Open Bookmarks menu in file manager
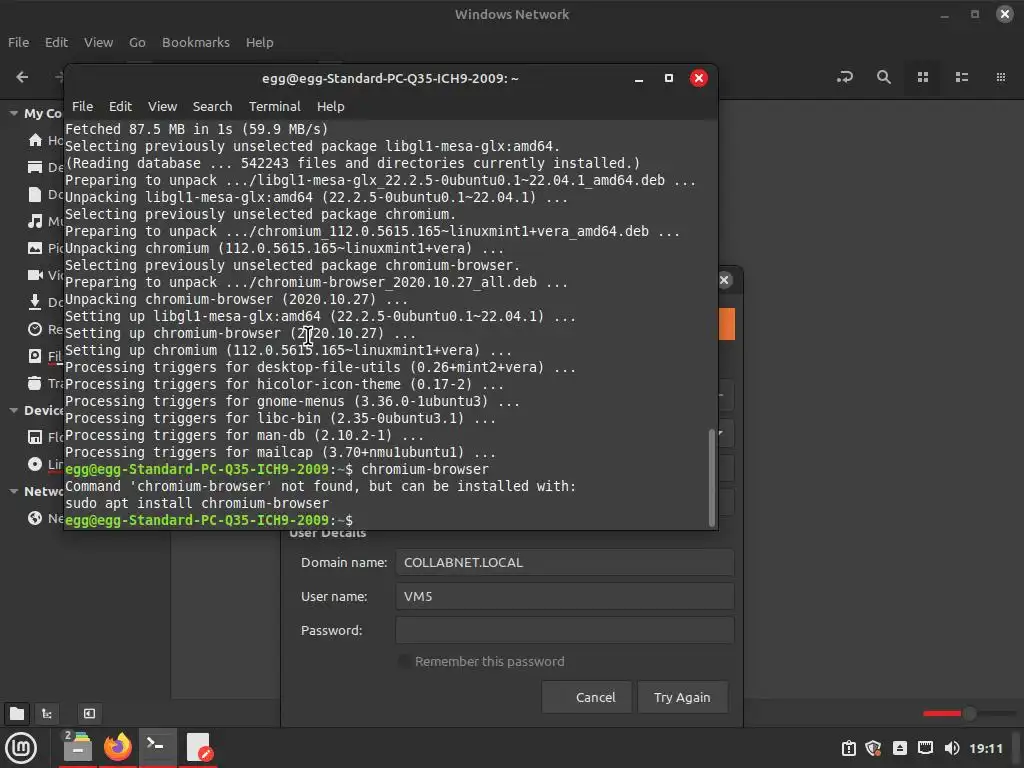The image size is (1024, 768). [196, 42]
